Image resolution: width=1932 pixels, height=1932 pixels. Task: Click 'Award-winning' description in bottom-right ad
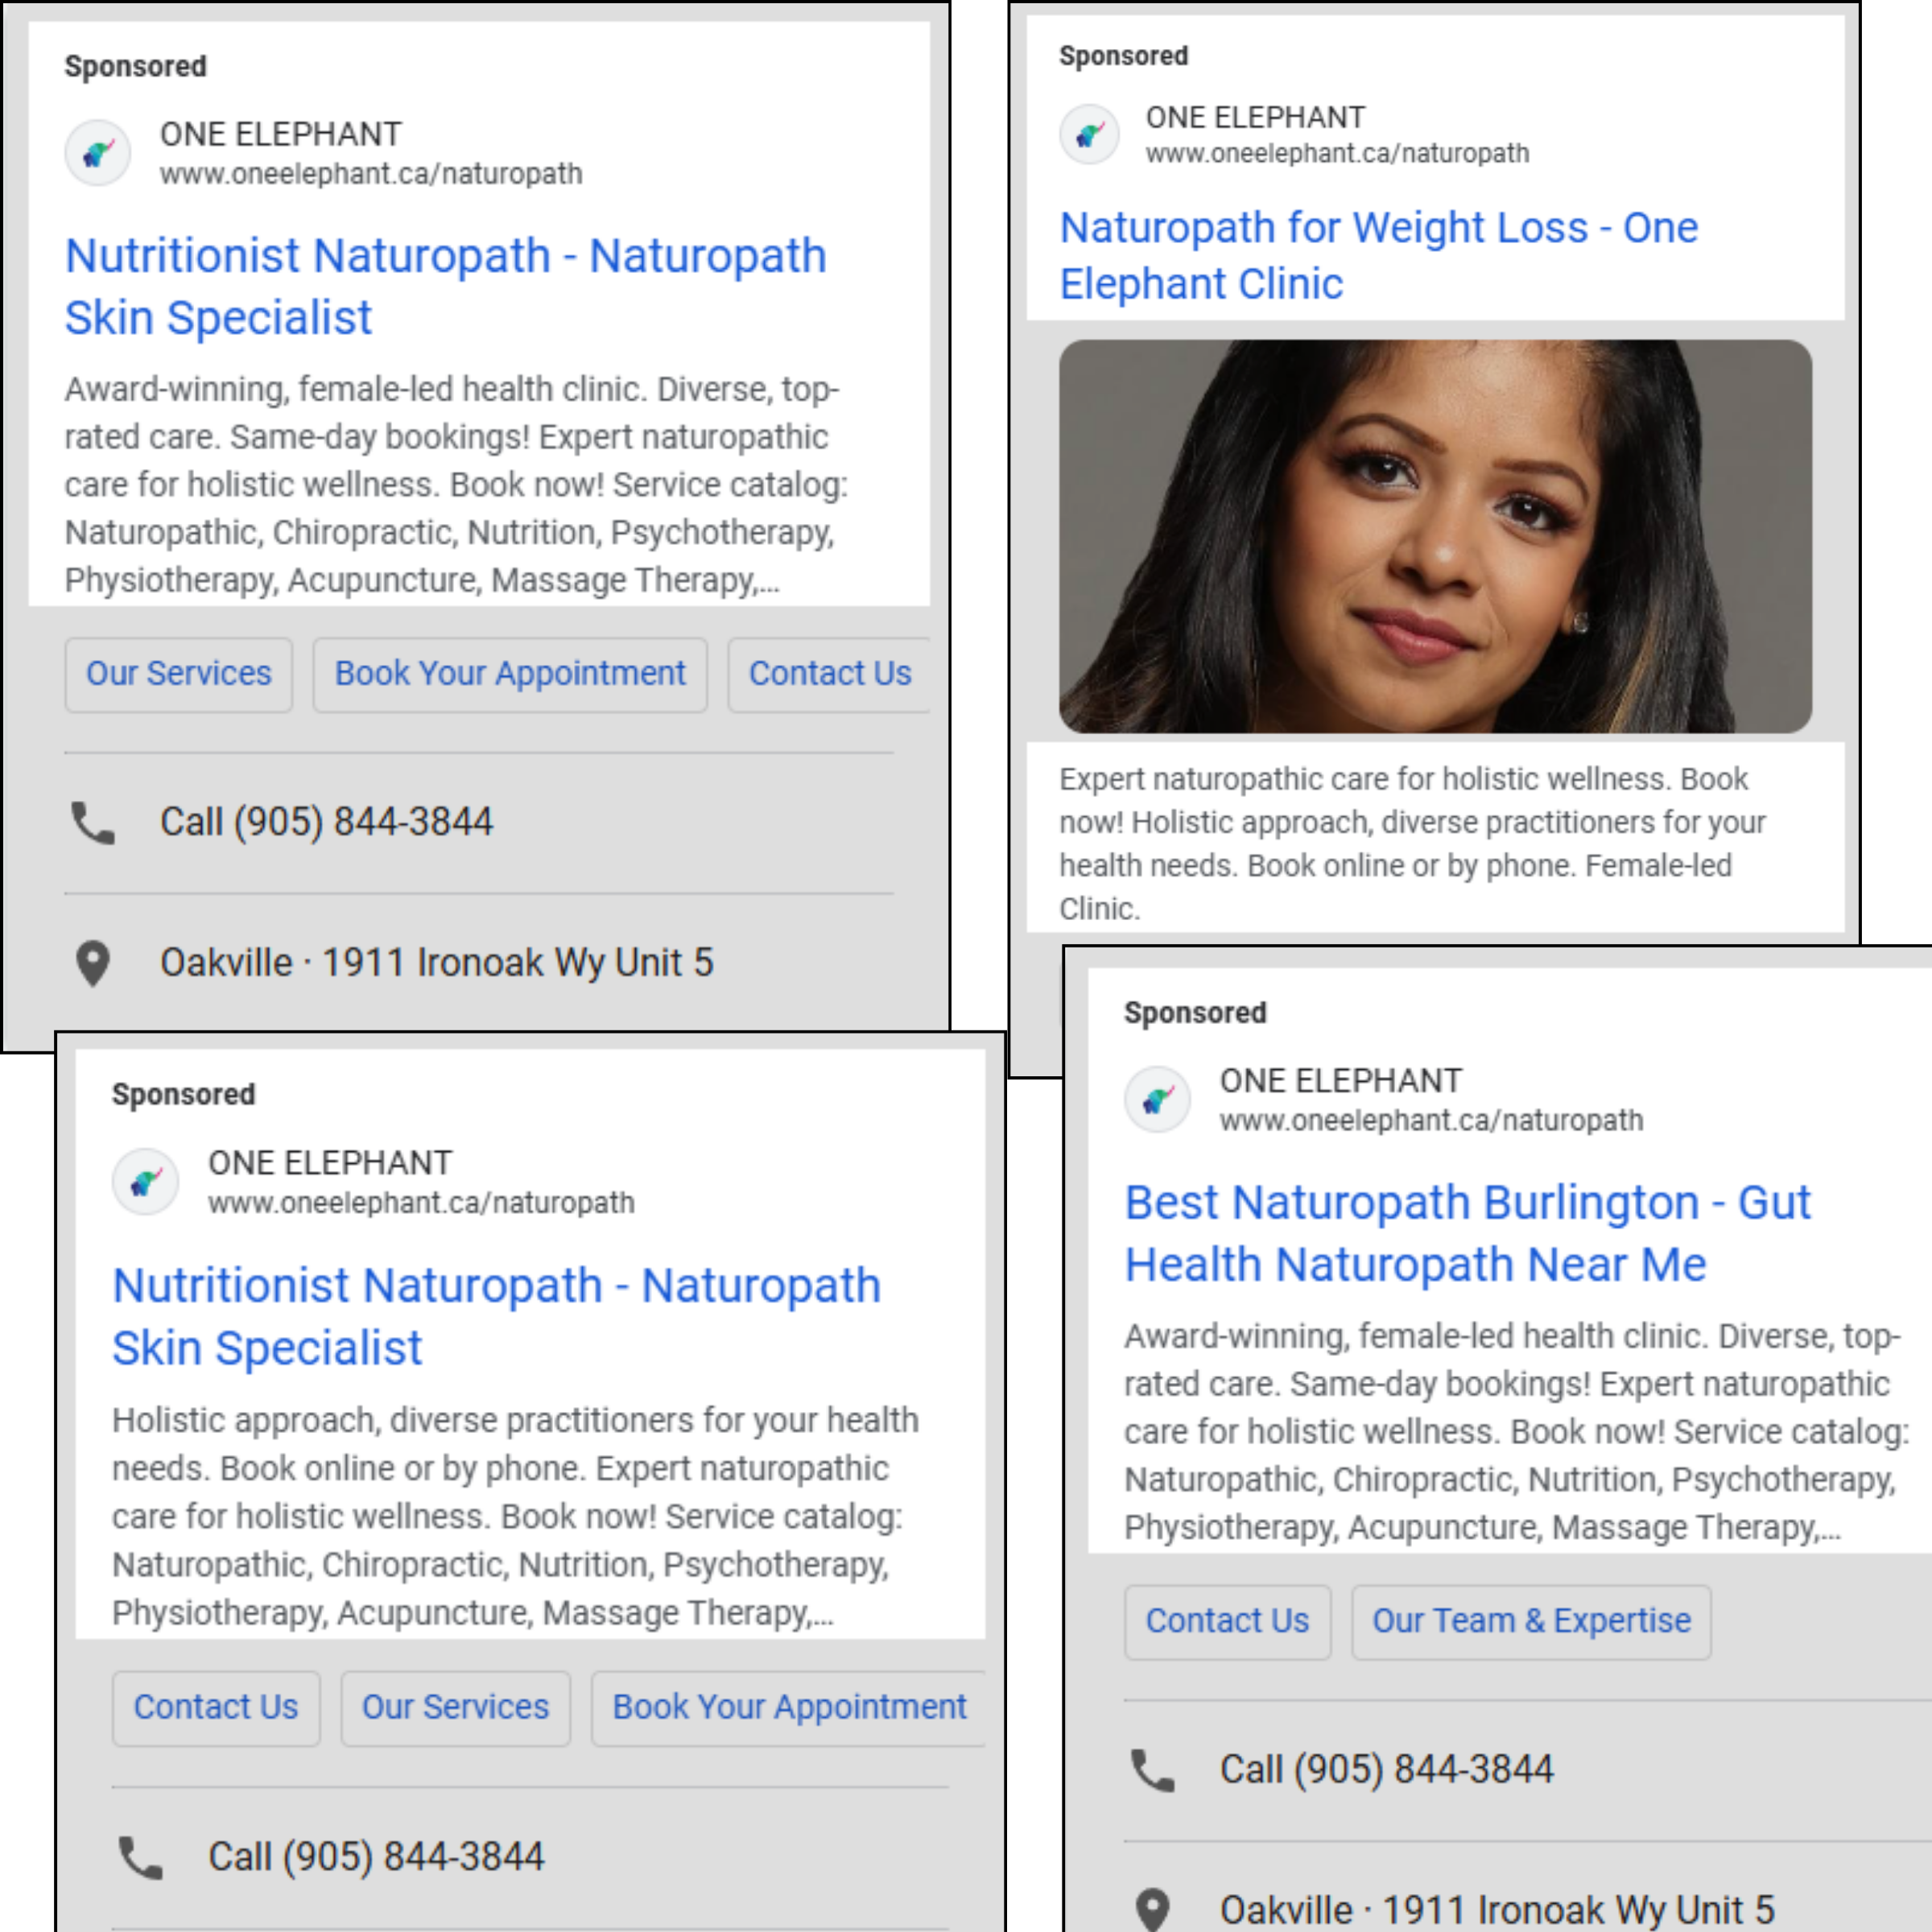point(1516,1431)
